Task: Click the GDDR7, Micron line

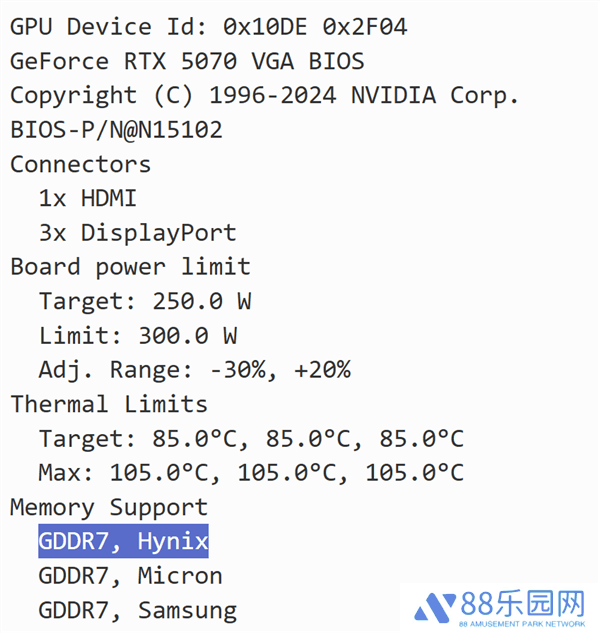Action: point(130,576)
